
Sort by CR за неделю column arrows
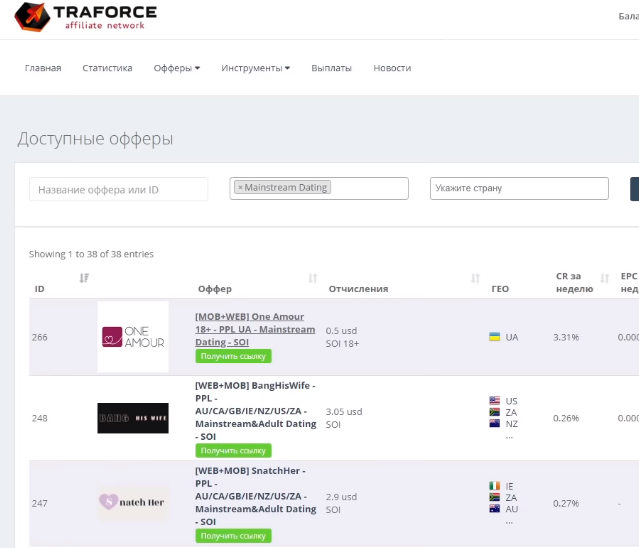click(x=604, y=278)
